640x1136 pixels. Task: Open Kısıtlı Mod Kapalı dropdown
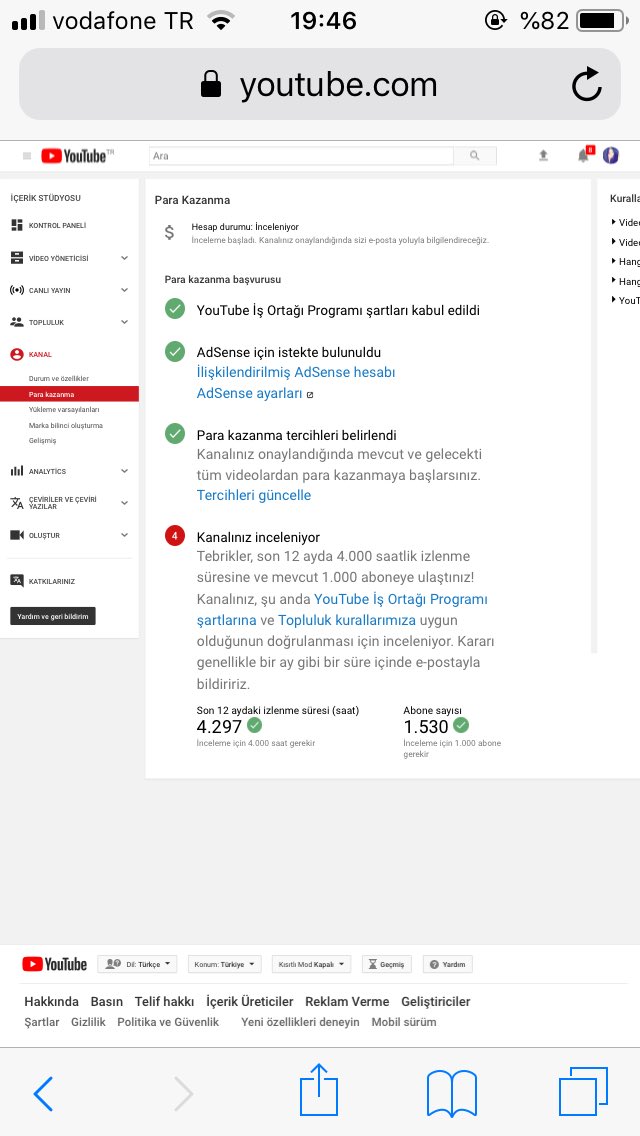(x=311, y=964)
